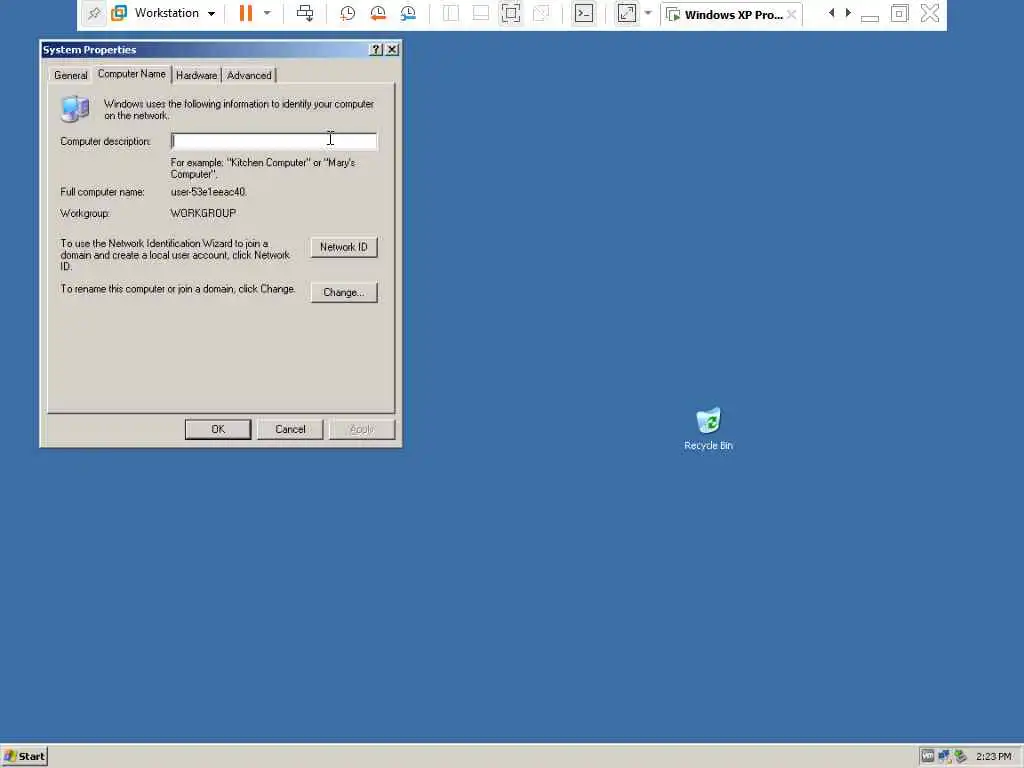
Task: Revert the VM to its snapshot
Action: click(377, 13)
